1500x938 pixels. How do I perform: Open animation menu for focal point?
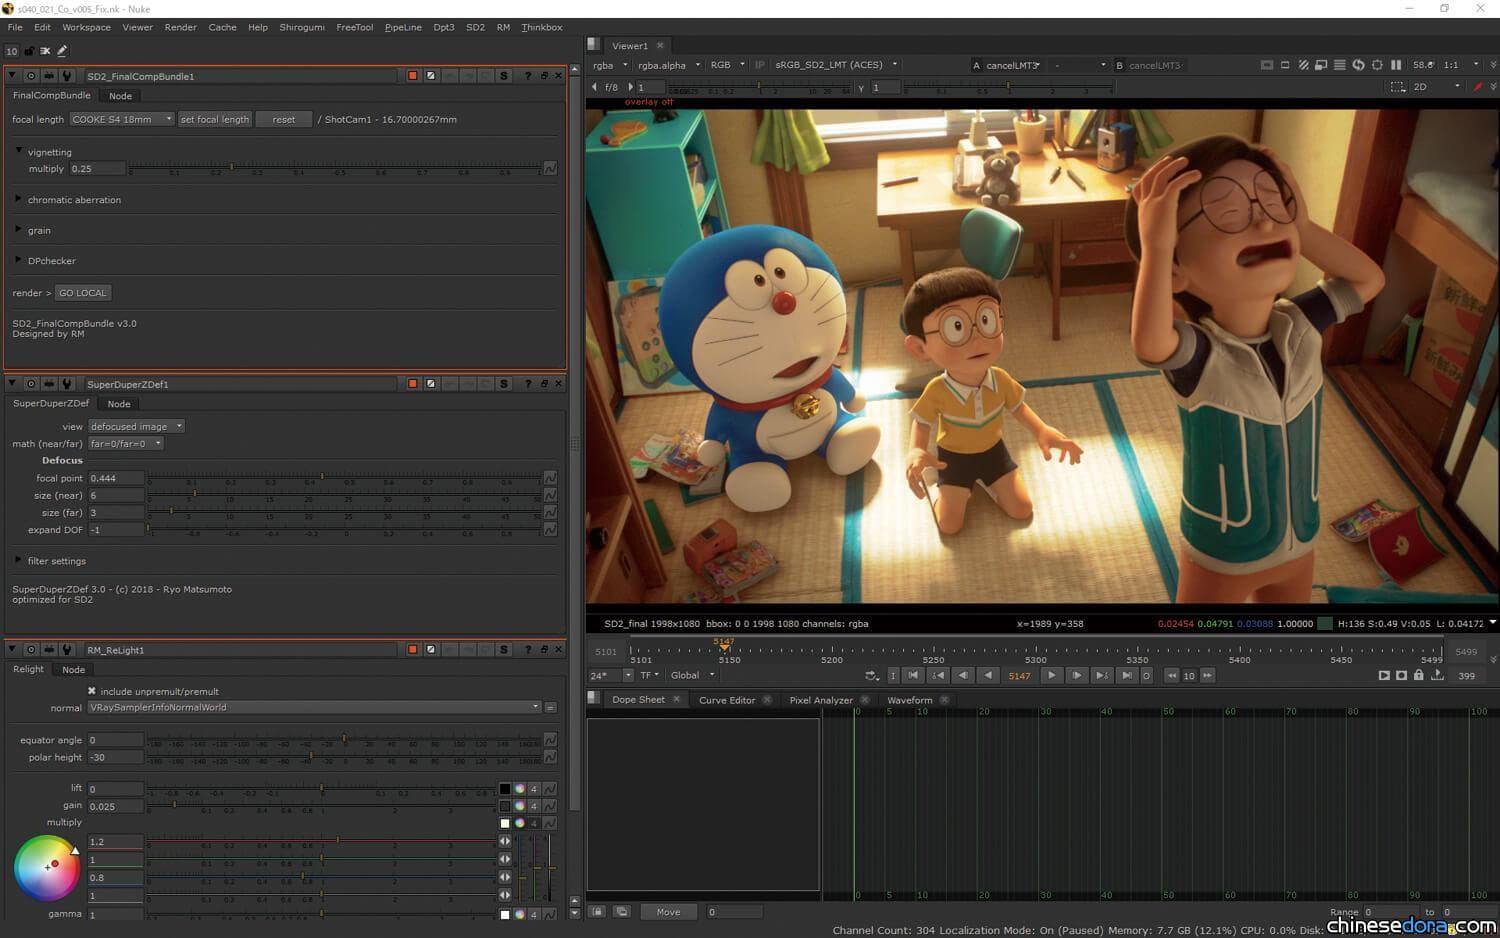coord(550,478)
